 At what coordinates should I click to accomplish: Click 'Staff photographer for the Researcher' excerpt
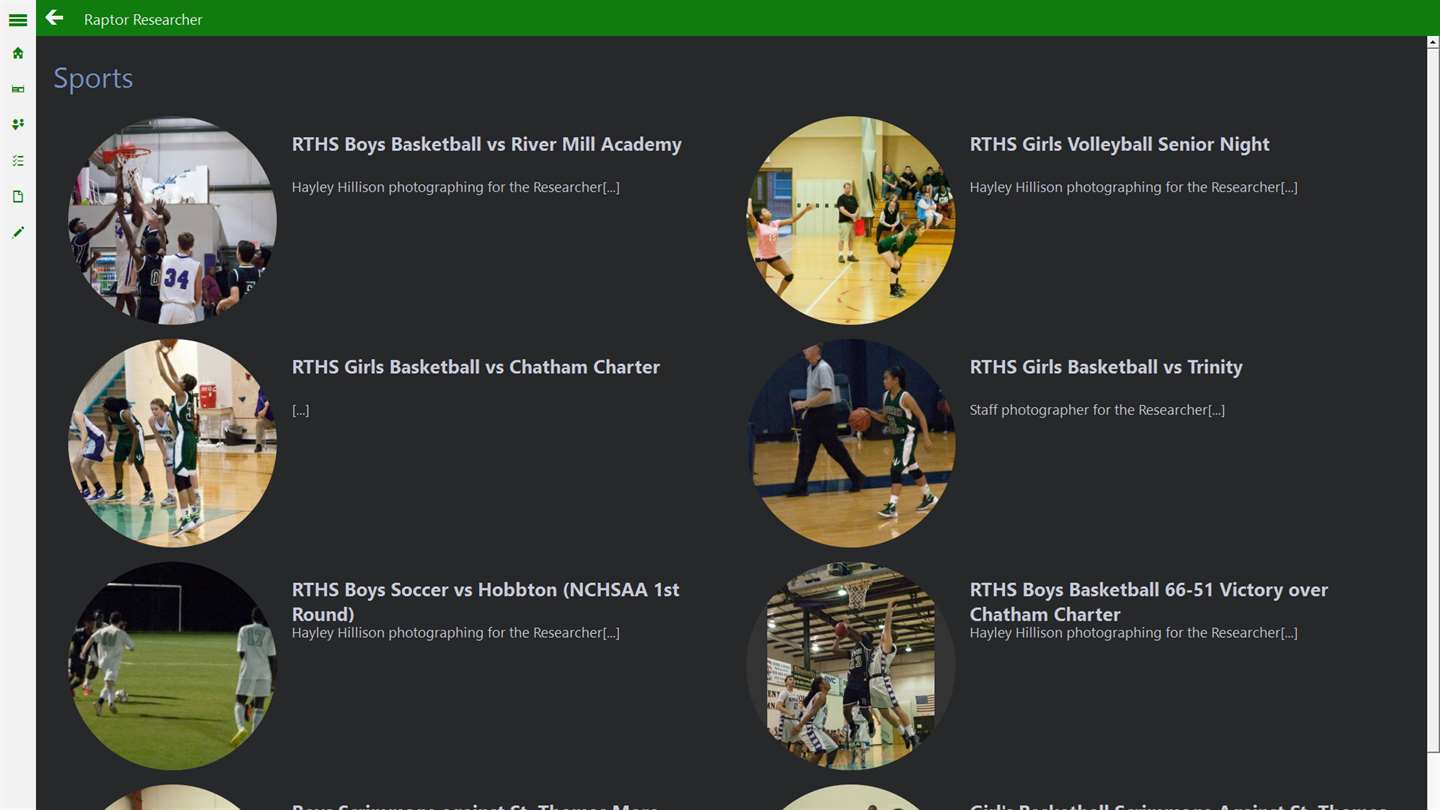click(1097, 410)
